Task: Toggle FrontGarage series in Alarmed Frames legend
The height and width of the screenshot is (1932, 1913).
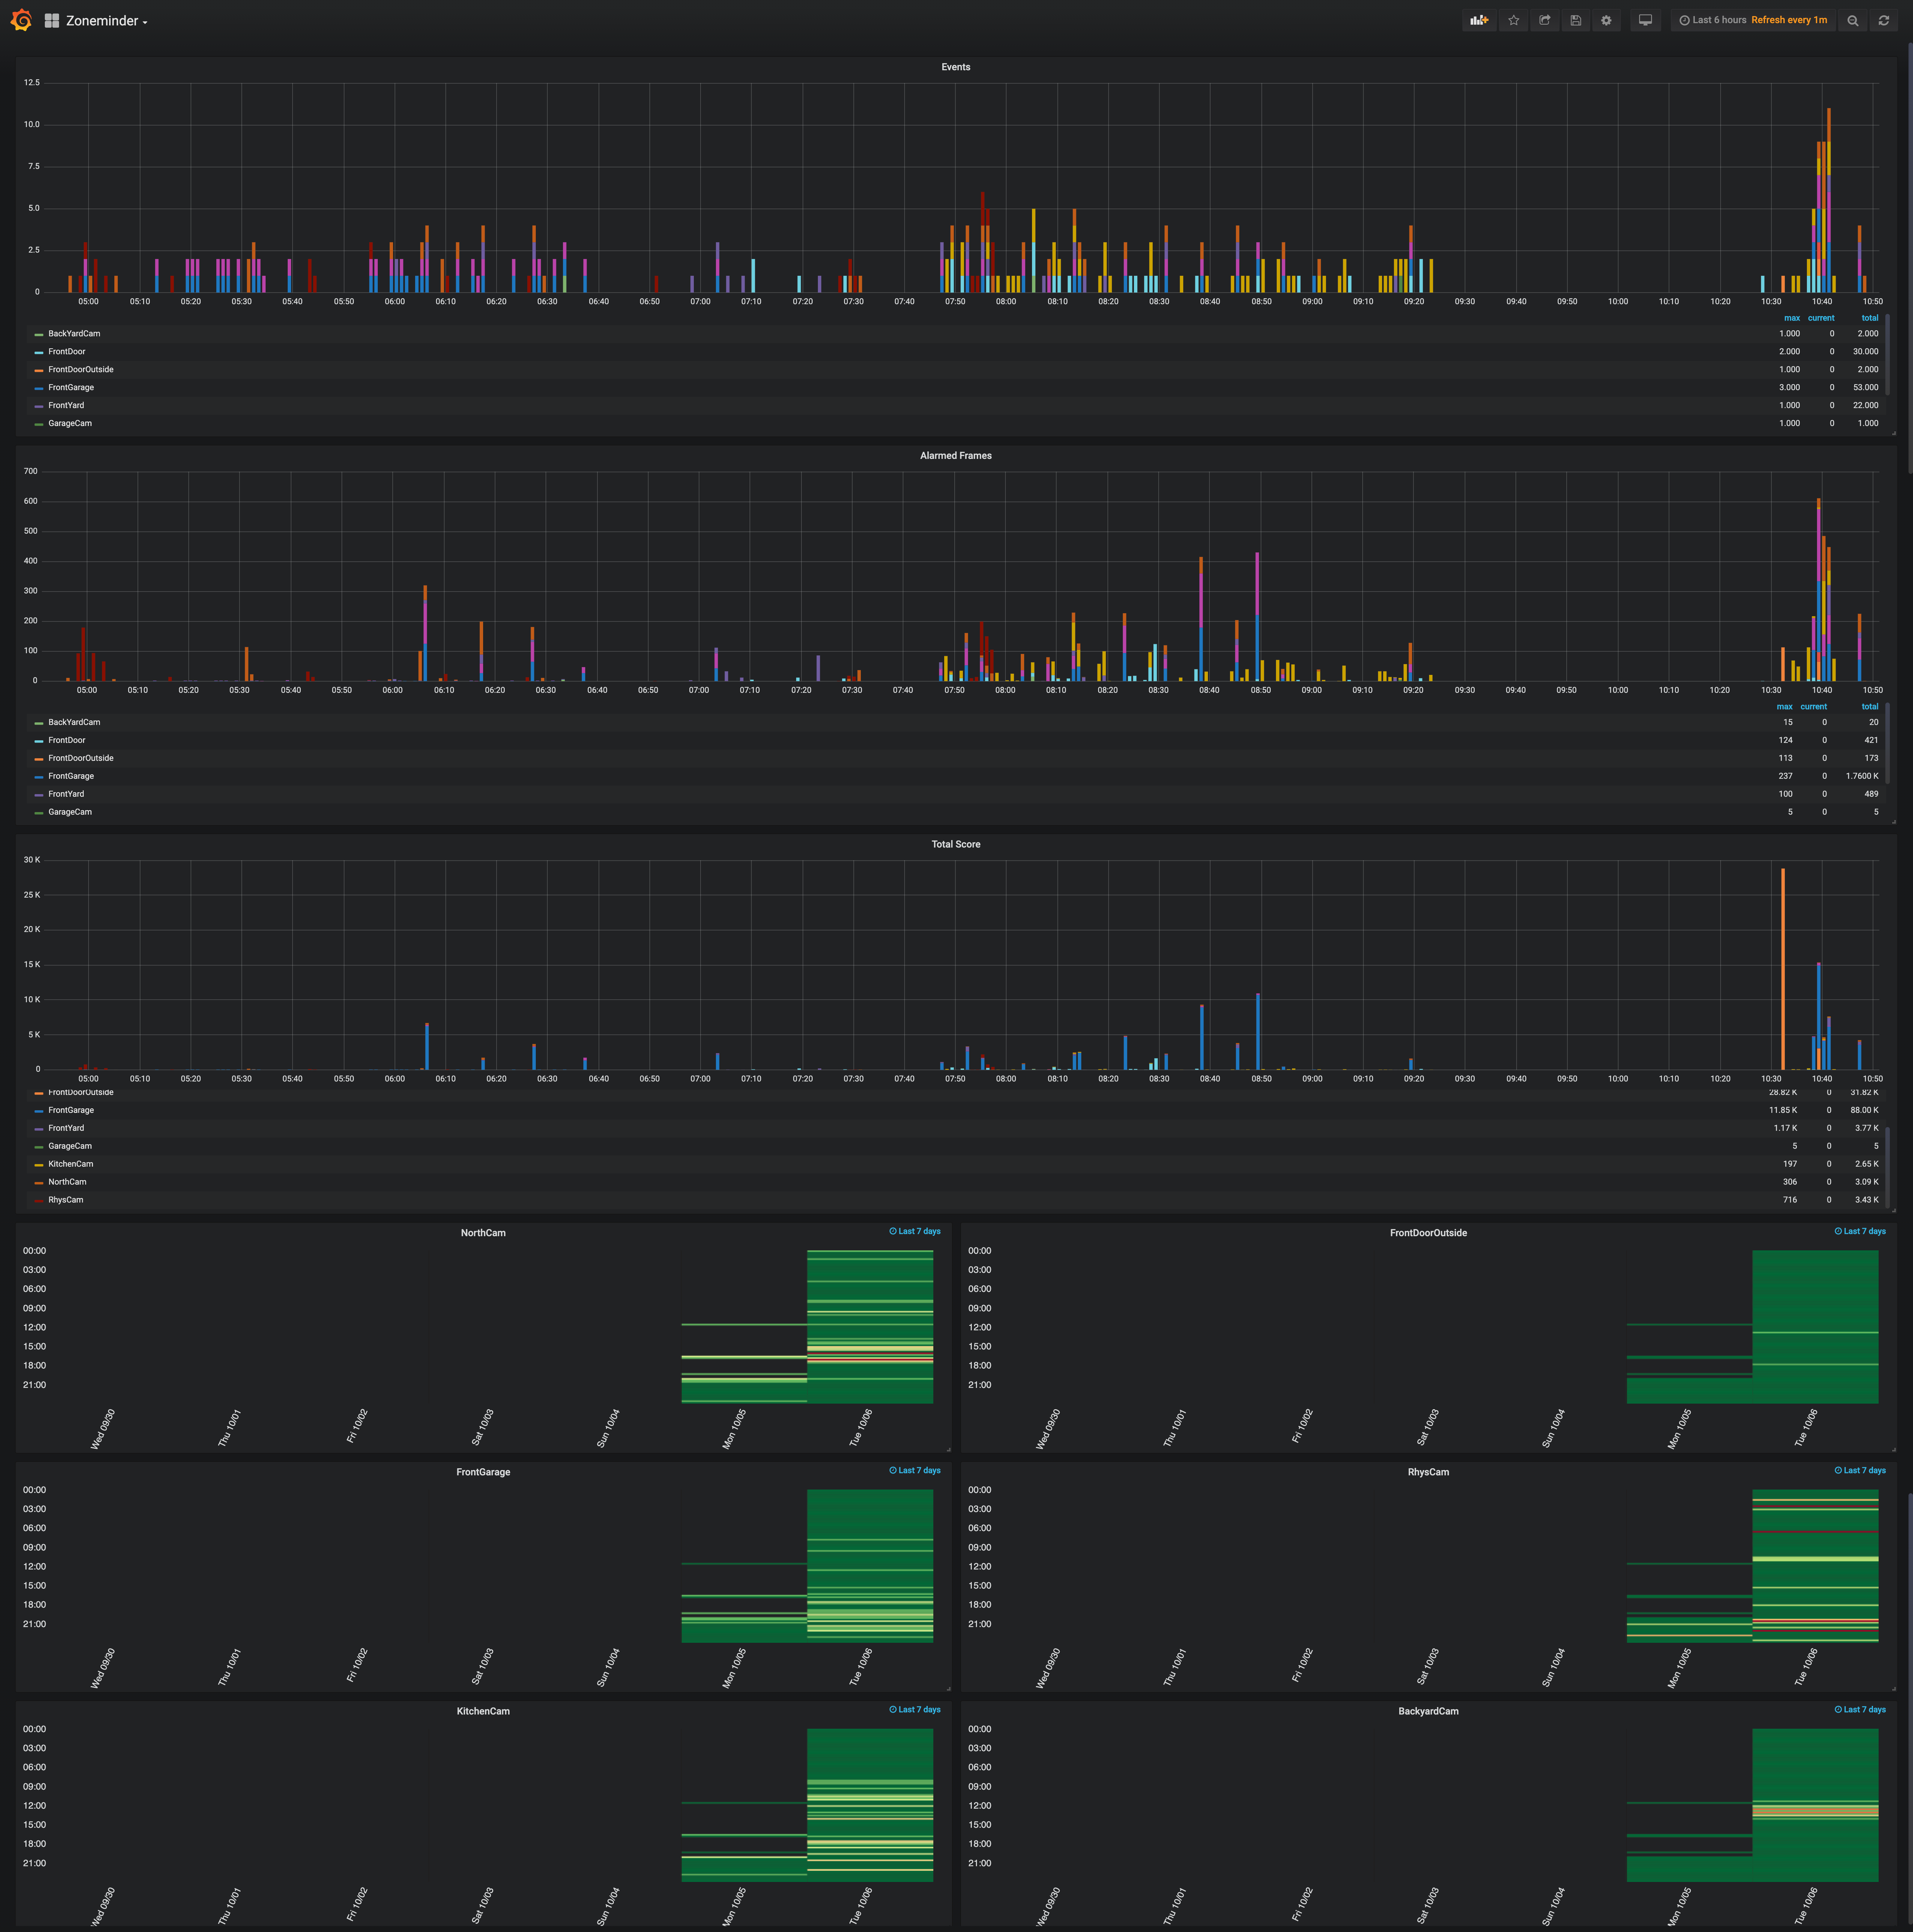Action: (71, 777)
